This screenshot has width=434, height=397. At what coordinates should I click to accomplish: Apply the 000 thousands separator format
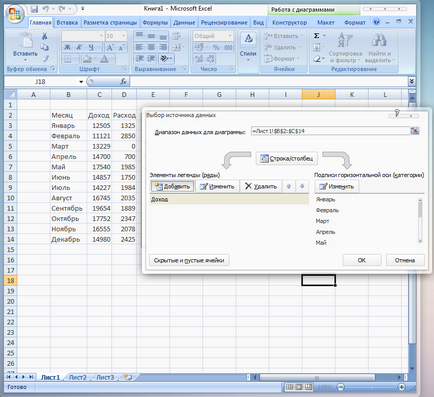(x=228, y=47)
